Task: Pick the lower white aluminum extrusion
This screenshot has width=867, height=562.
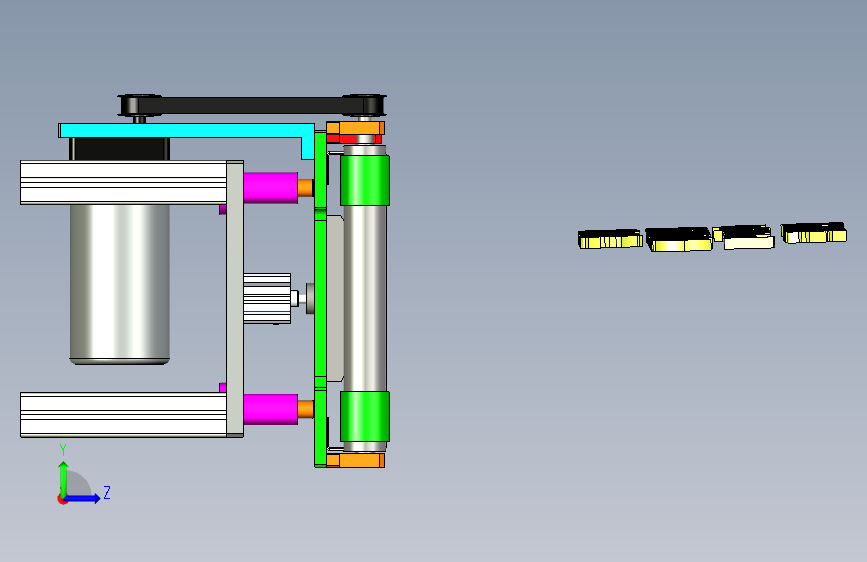Action: [123, 415]
